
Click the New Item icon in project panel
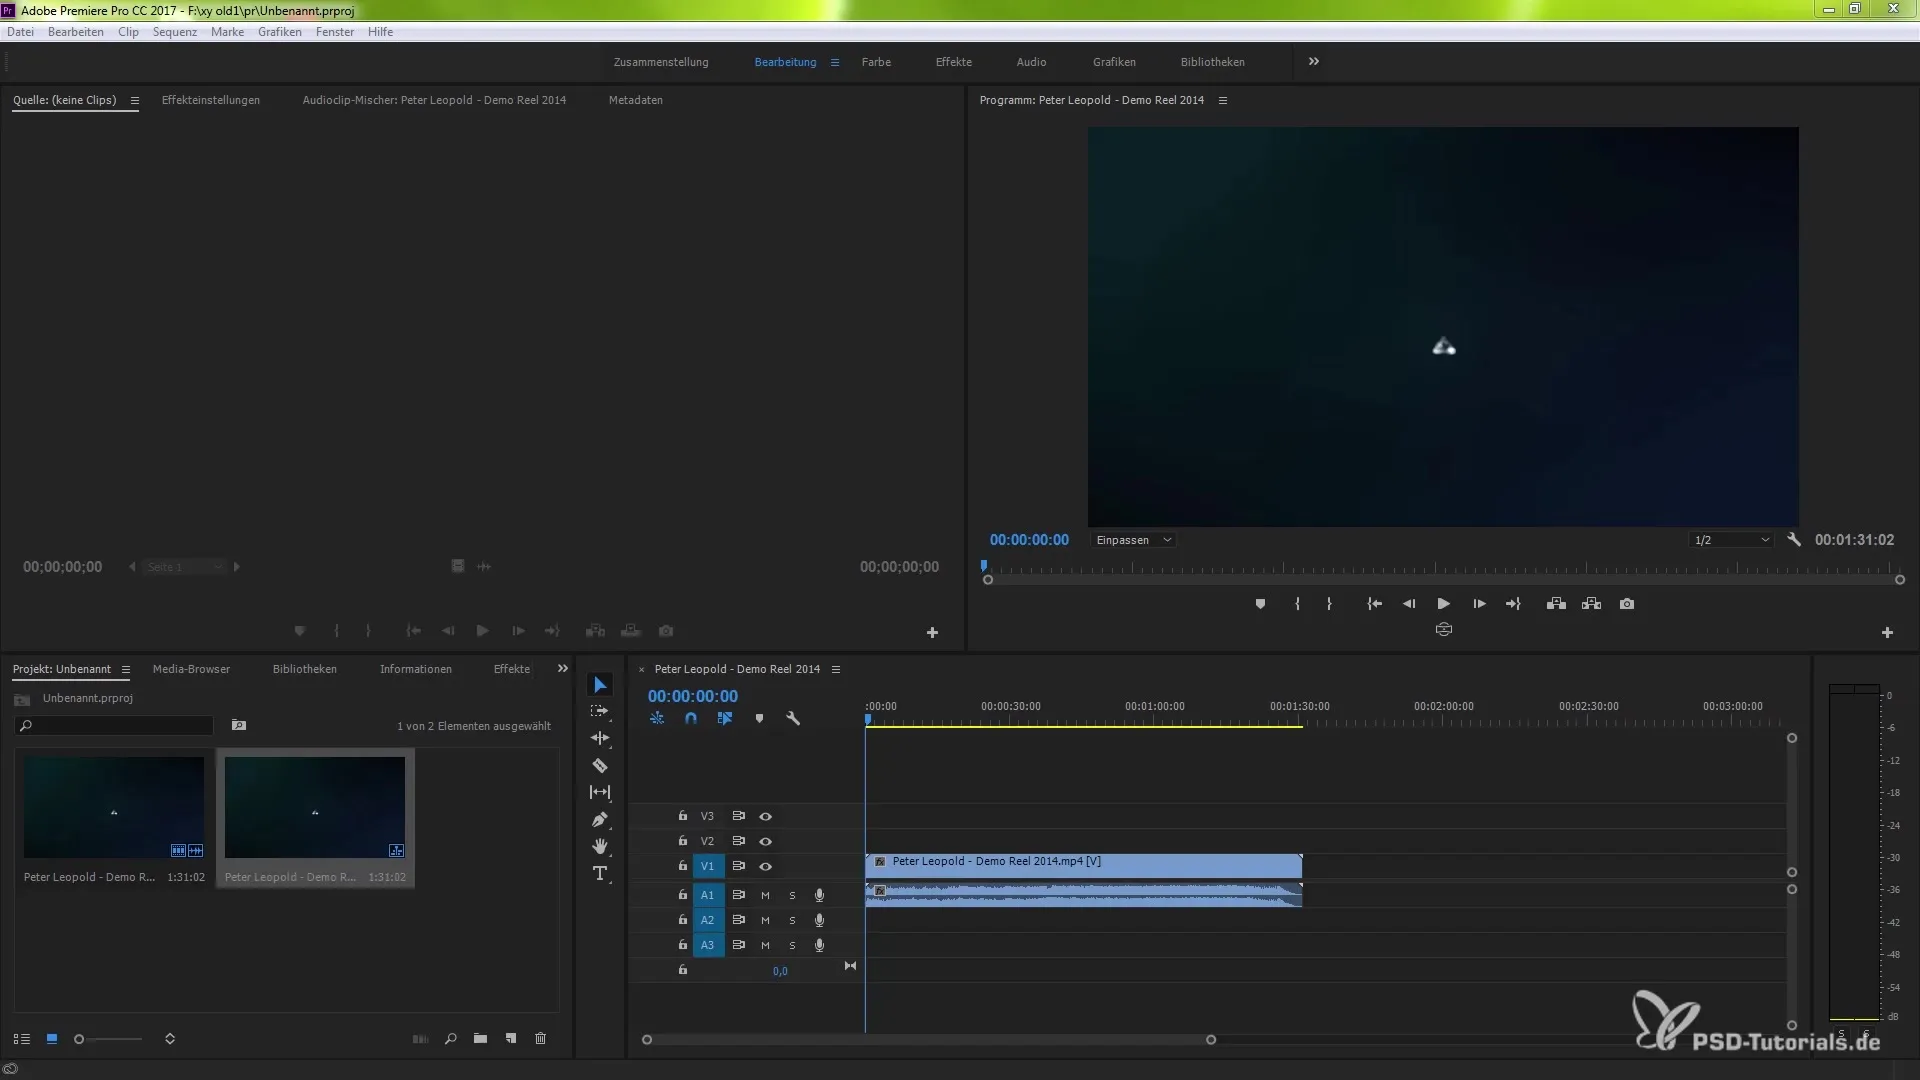click(x=511, y=1039)
